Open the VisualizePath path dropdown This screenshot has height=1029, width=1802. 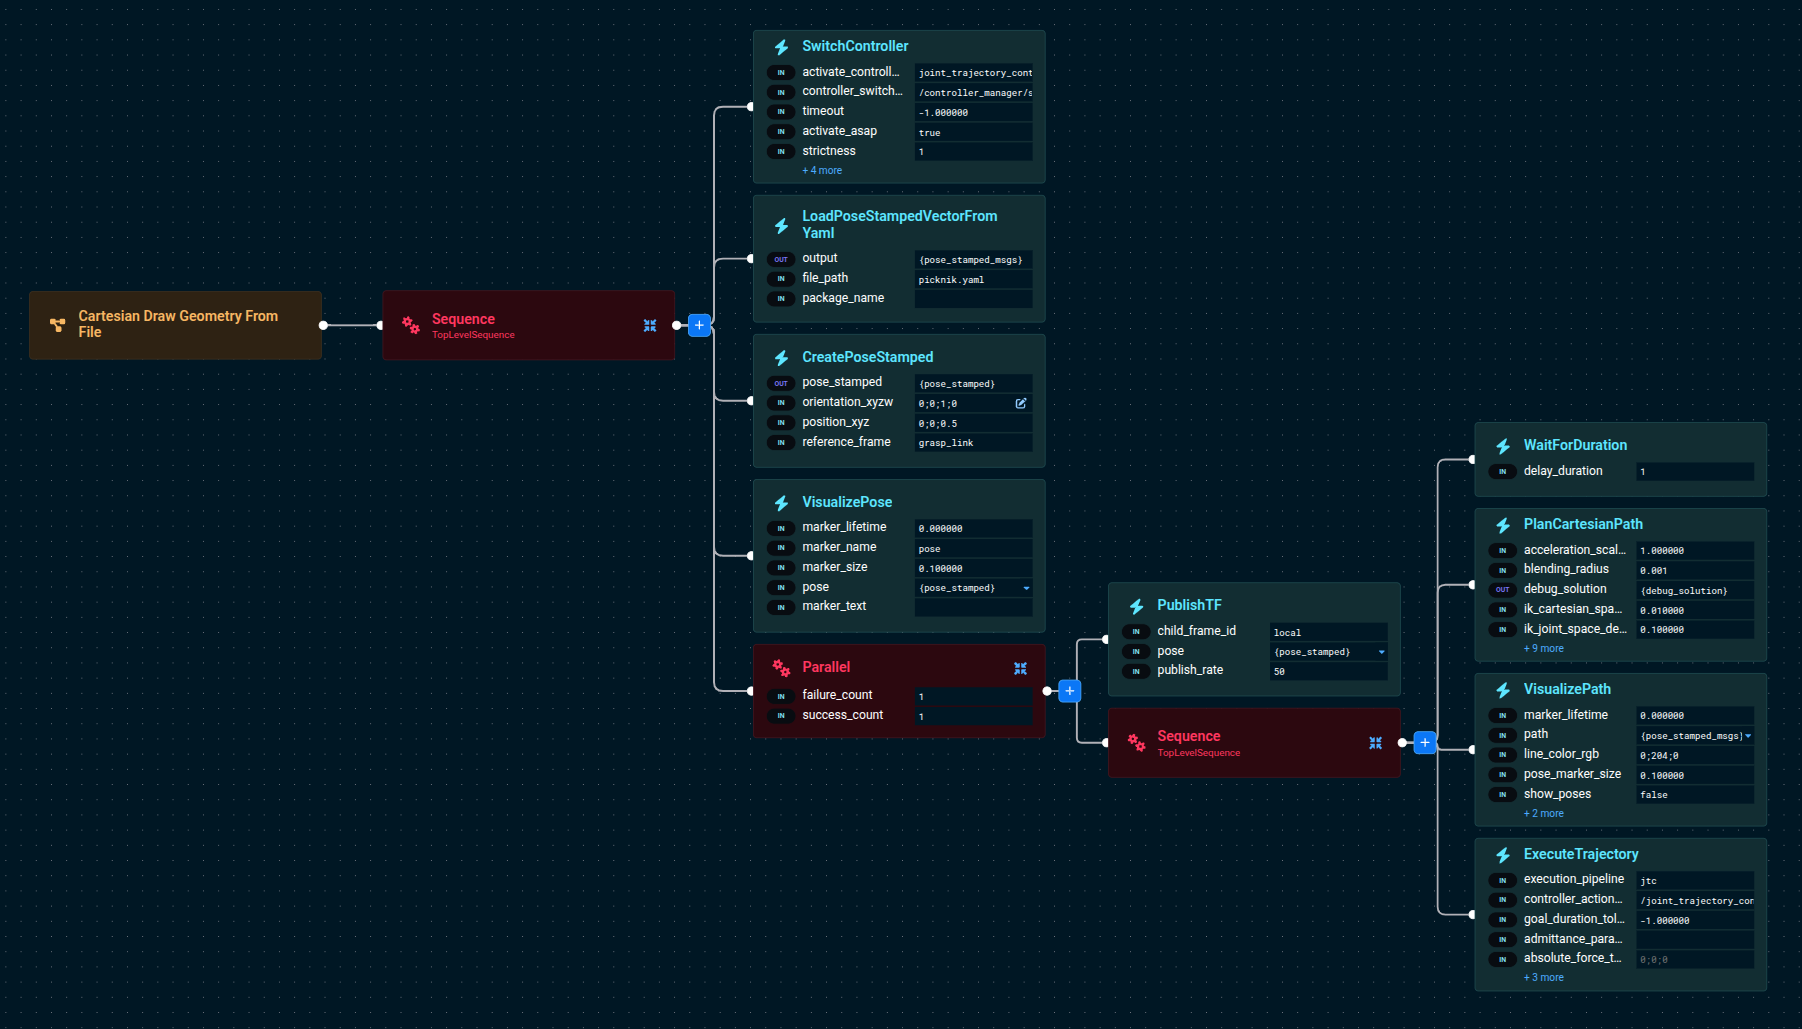tap(1748, 736)
